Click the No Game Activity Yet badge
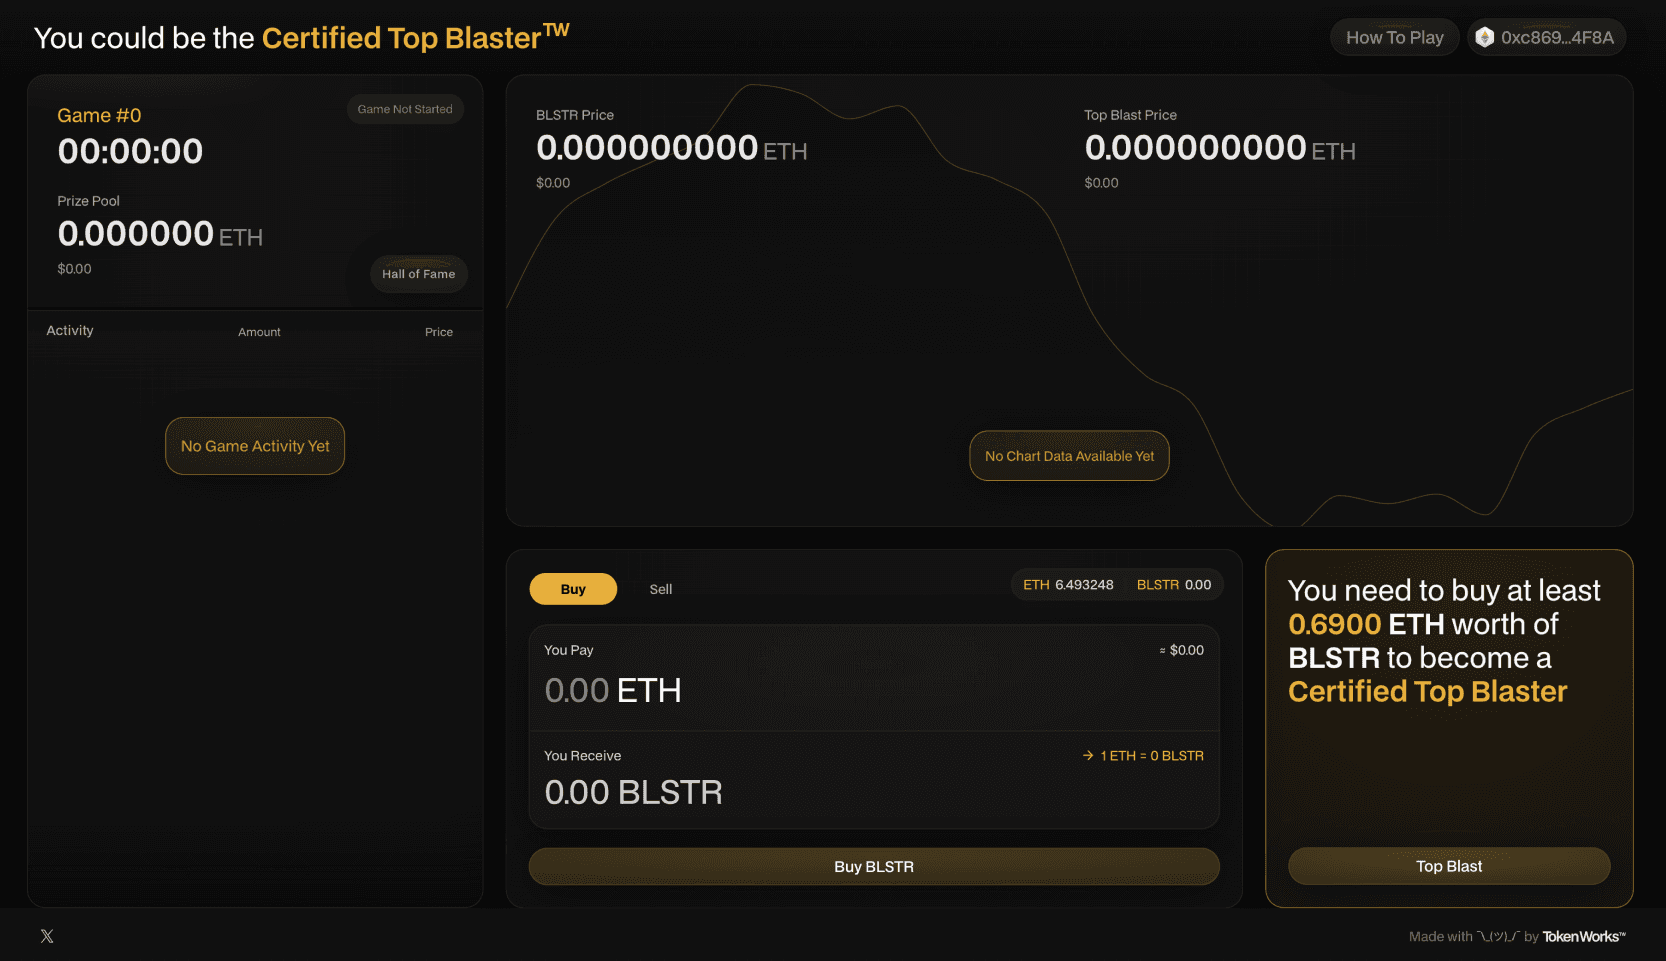 coord(254,446)
